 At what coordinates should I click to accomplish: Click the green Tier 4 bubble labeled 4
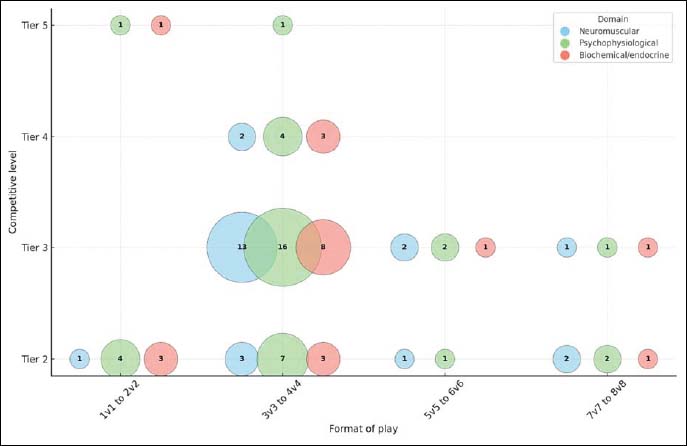(282, 136)
